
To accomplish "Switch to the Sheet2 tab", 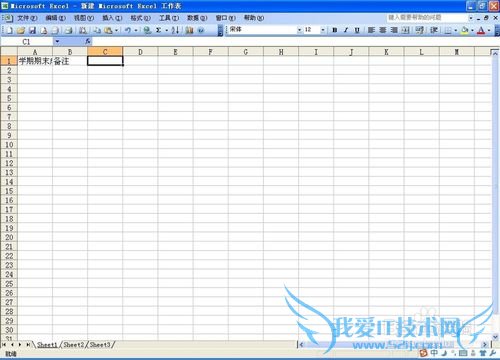I will [x=74, y=345].
